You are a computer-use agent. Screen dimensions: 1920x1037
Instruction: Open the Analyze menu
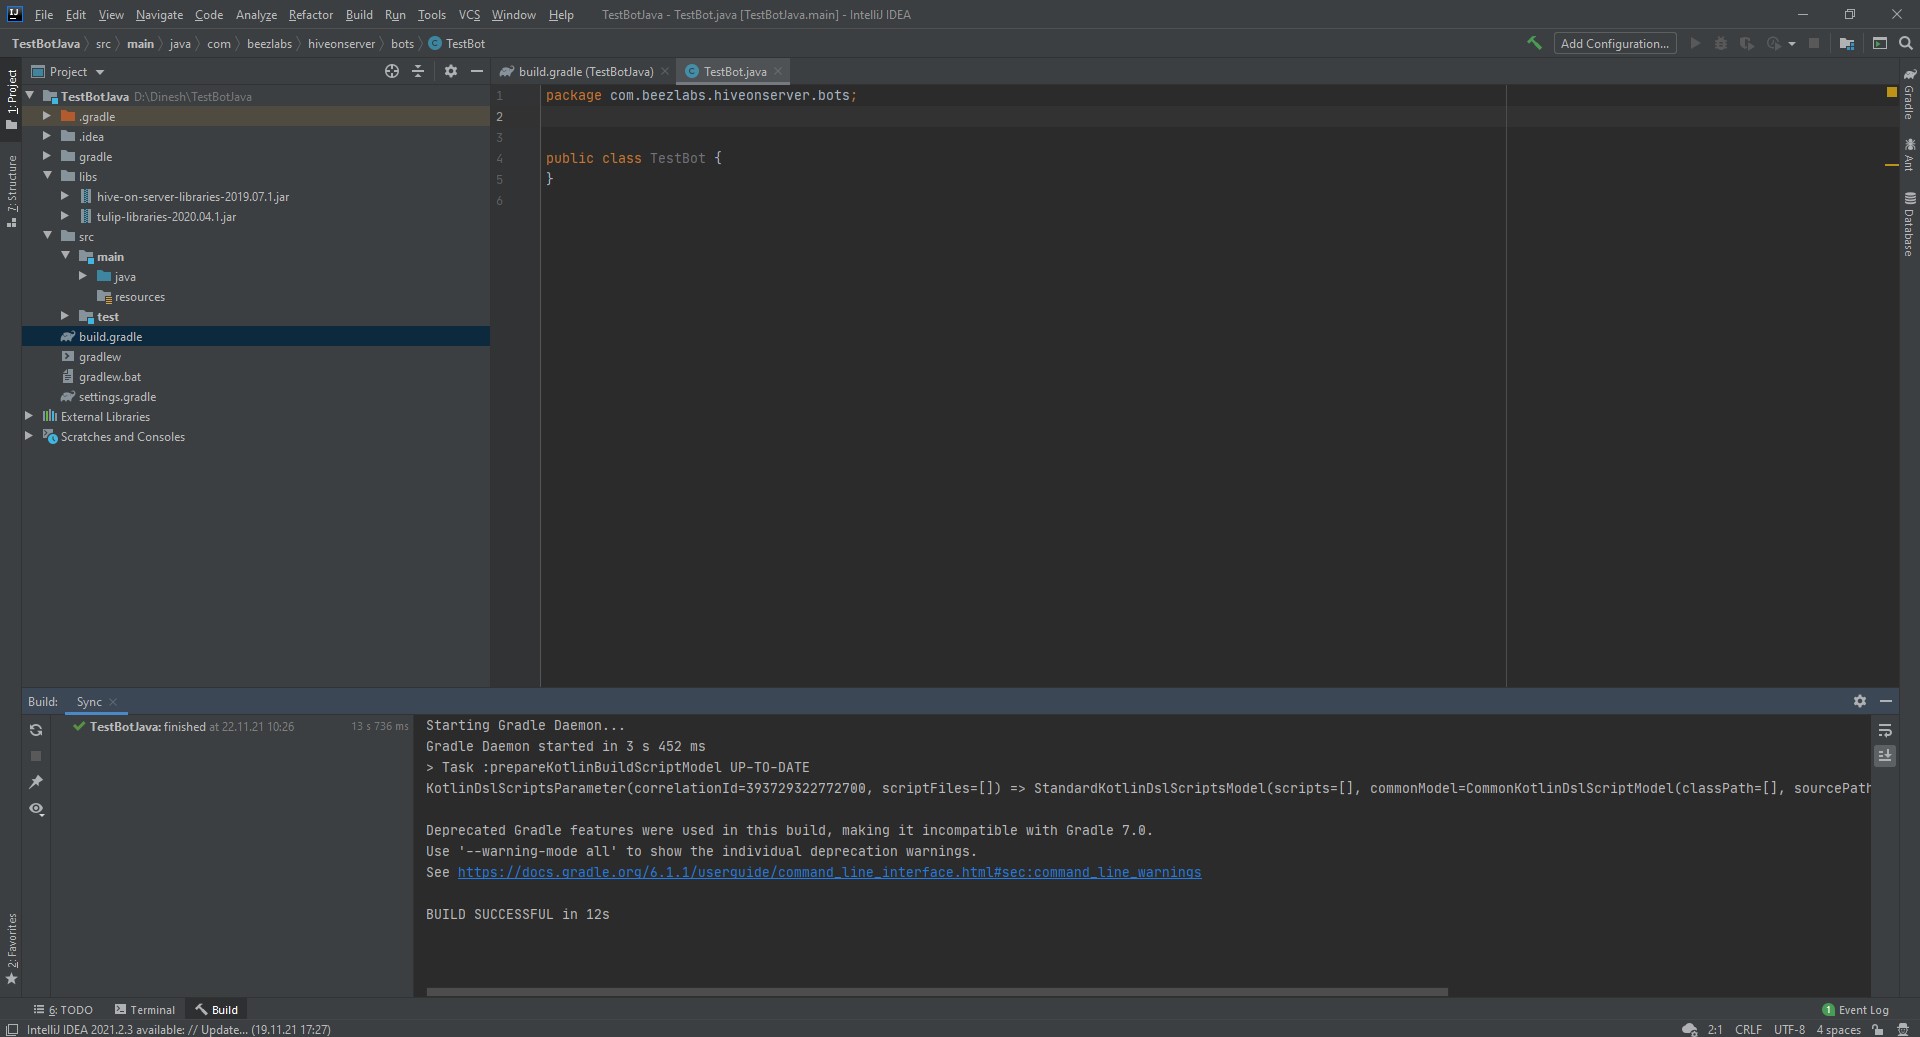256,14
